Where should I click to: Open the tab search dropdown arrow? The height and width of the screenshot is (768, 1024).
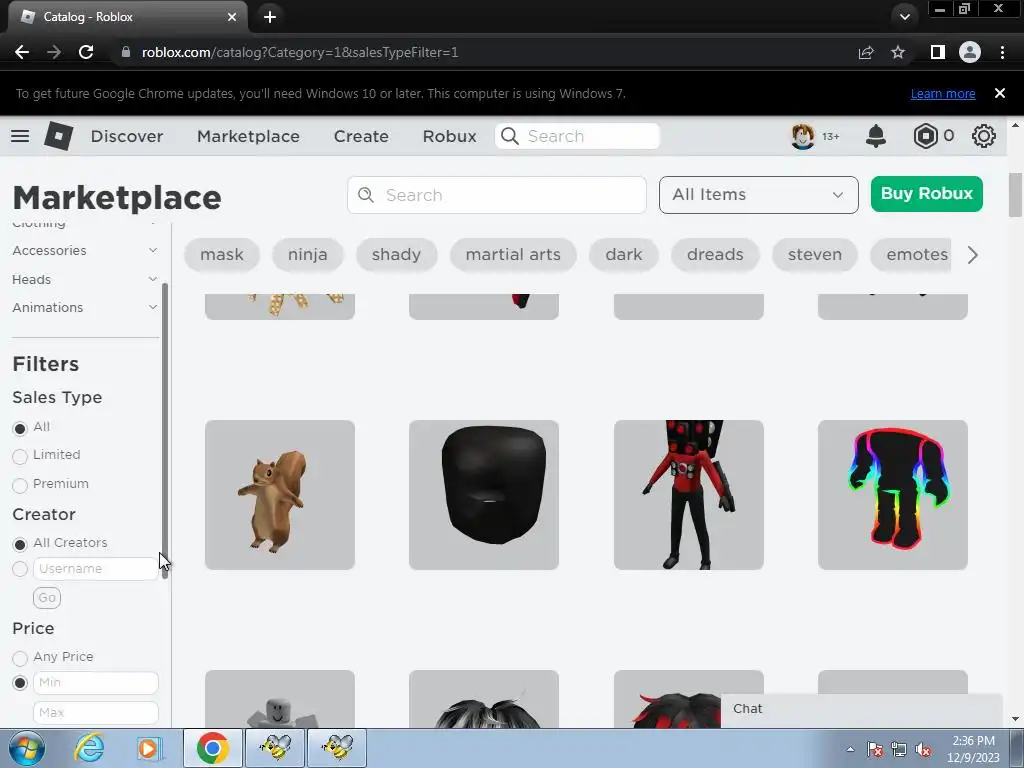[904, 17]
